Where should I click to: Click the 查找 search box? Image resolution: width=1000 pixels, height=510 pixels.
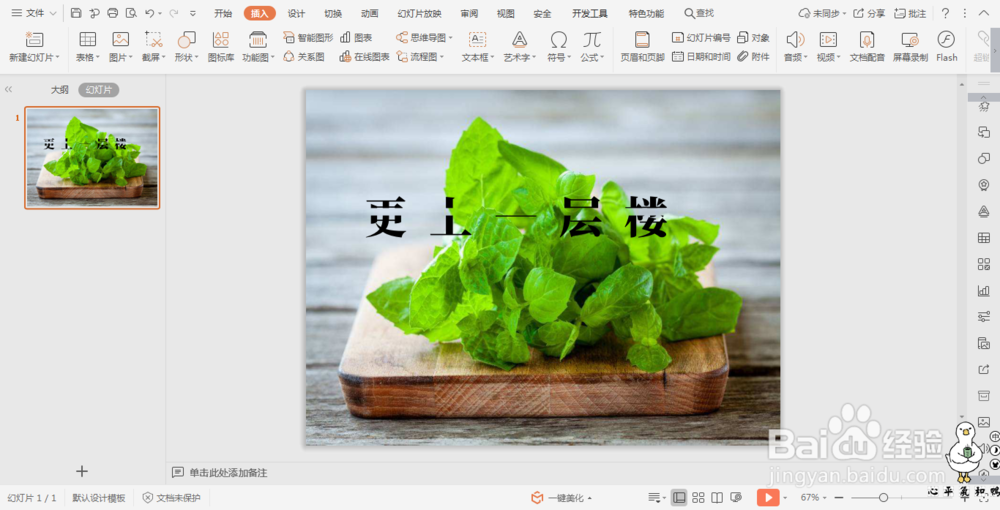click(x=699, y=13)
